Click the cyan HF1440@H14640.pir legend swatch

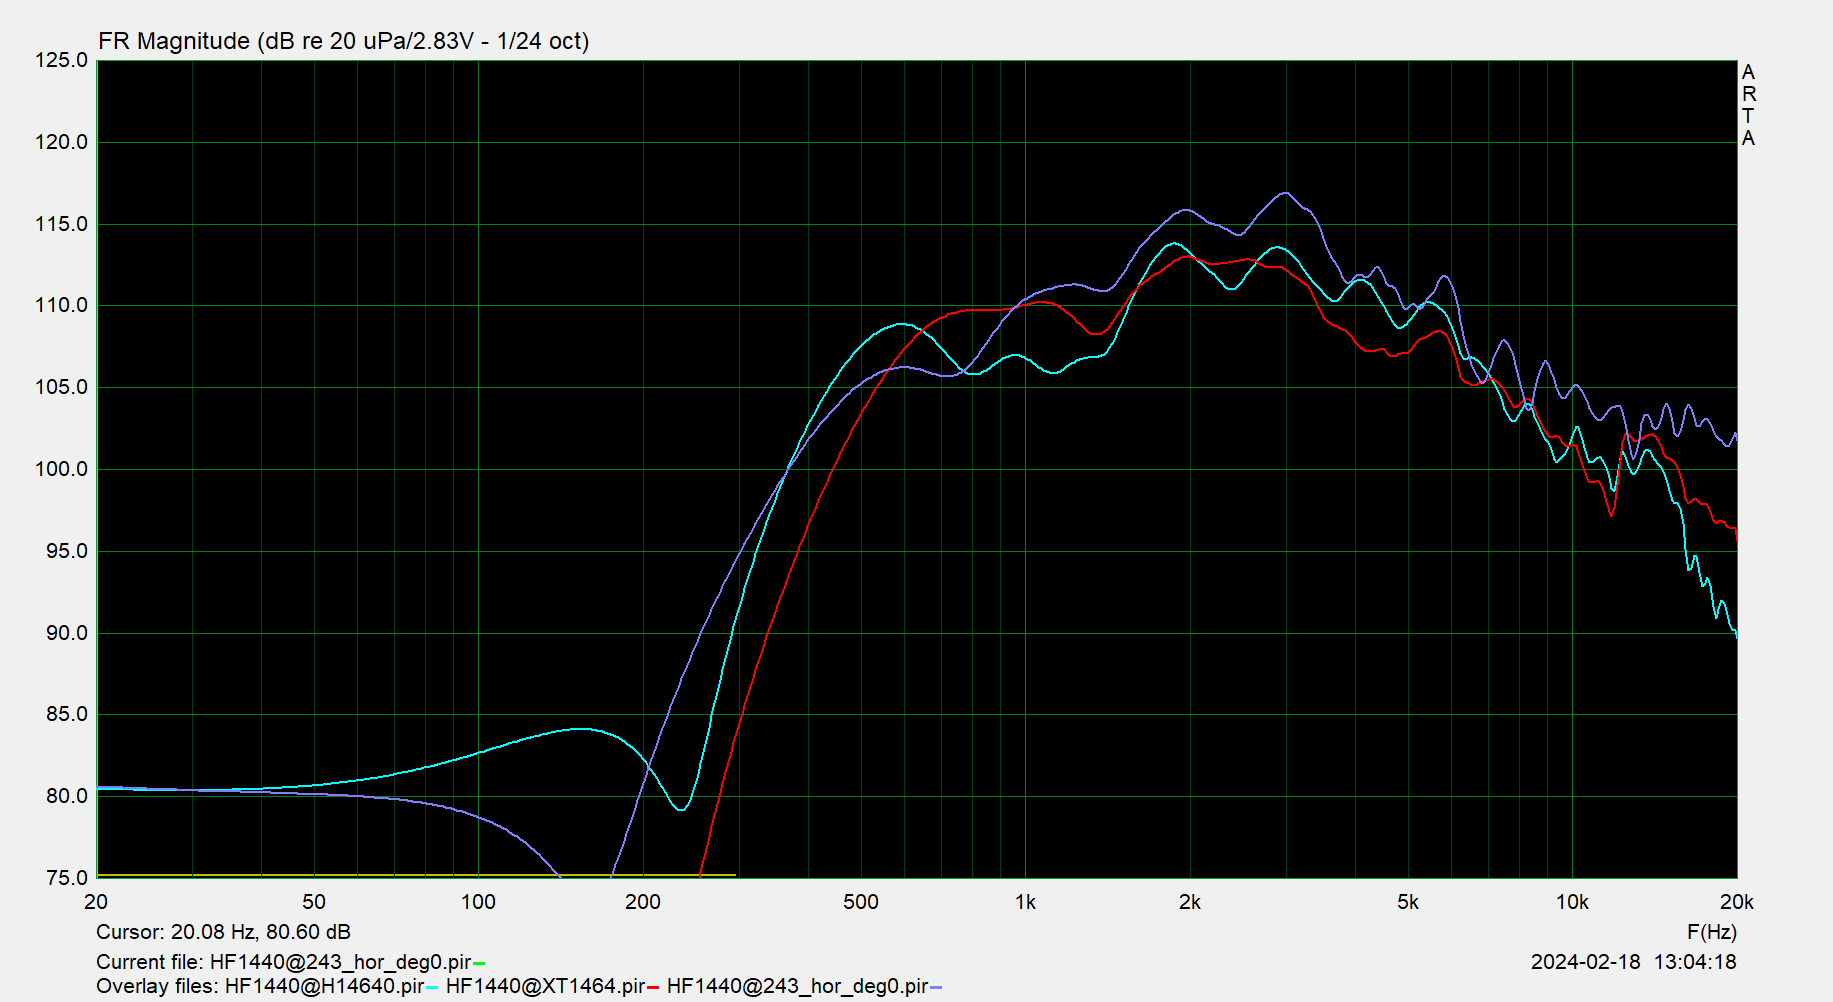point(432,988)
